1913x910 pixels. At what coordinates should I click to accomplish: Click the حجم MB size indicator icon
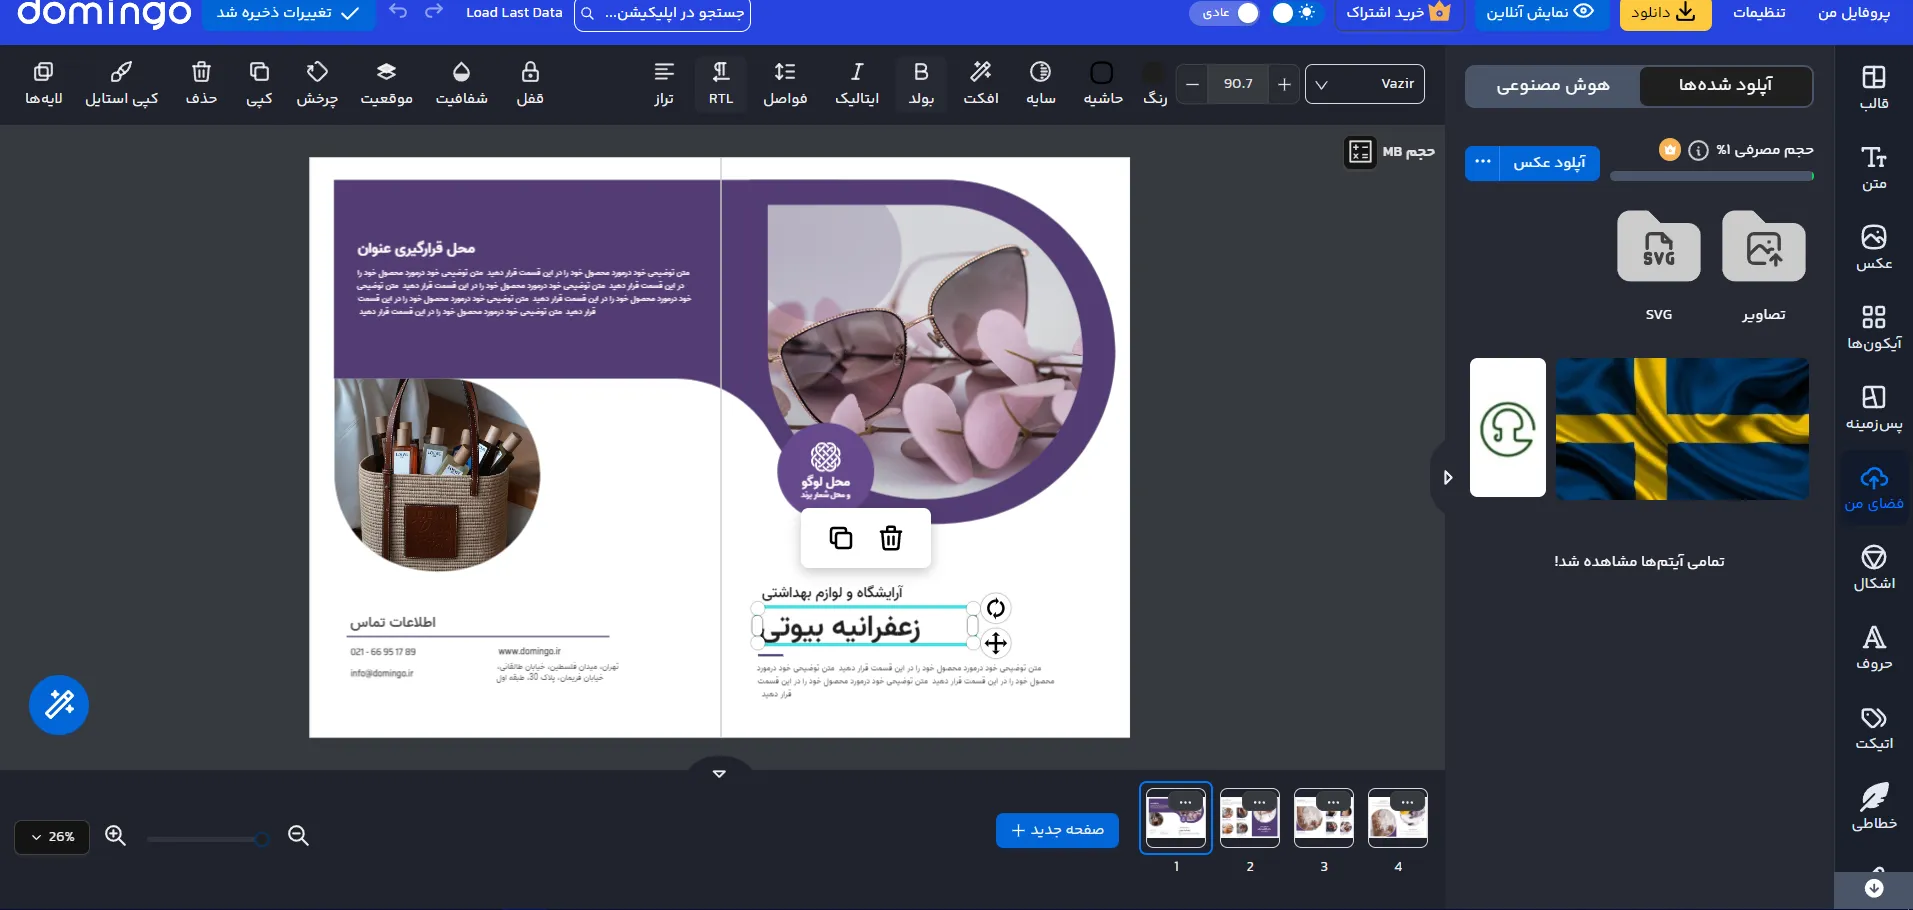point(1360,152)
